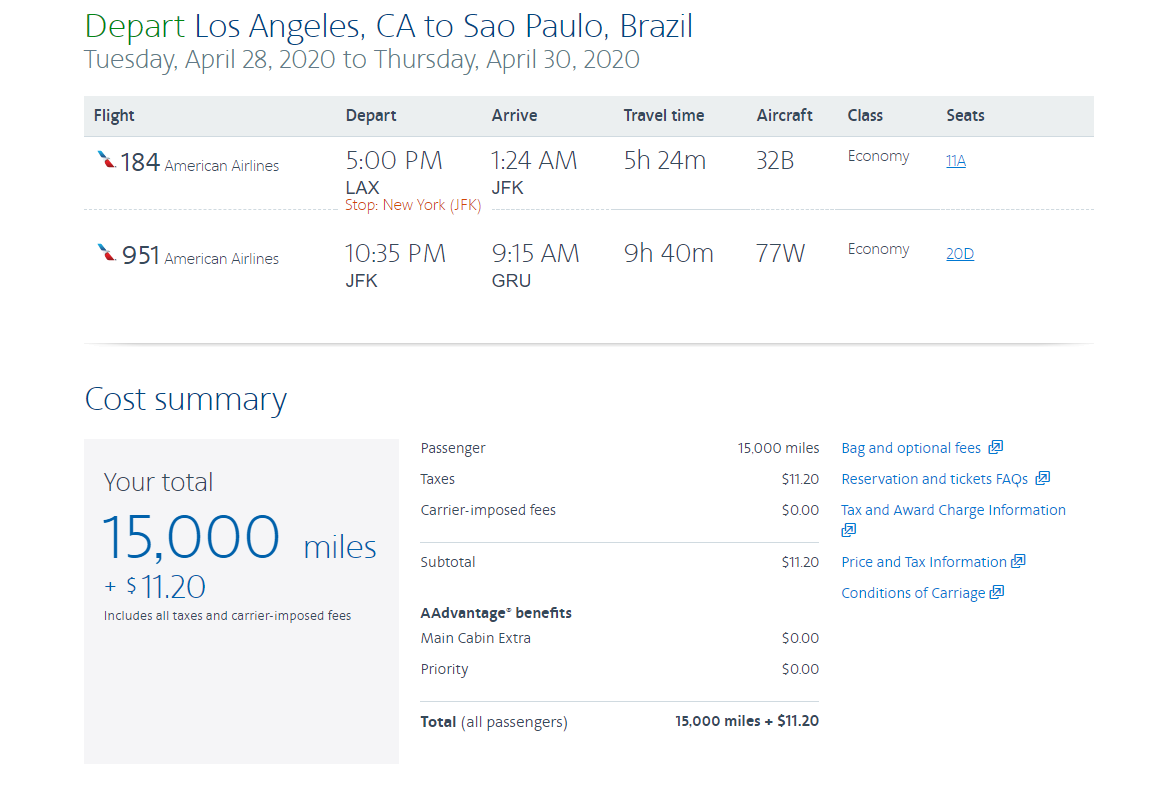
Task: Click Economy class for flight 184
Action: pyautogui.click(x=878, y=156)
